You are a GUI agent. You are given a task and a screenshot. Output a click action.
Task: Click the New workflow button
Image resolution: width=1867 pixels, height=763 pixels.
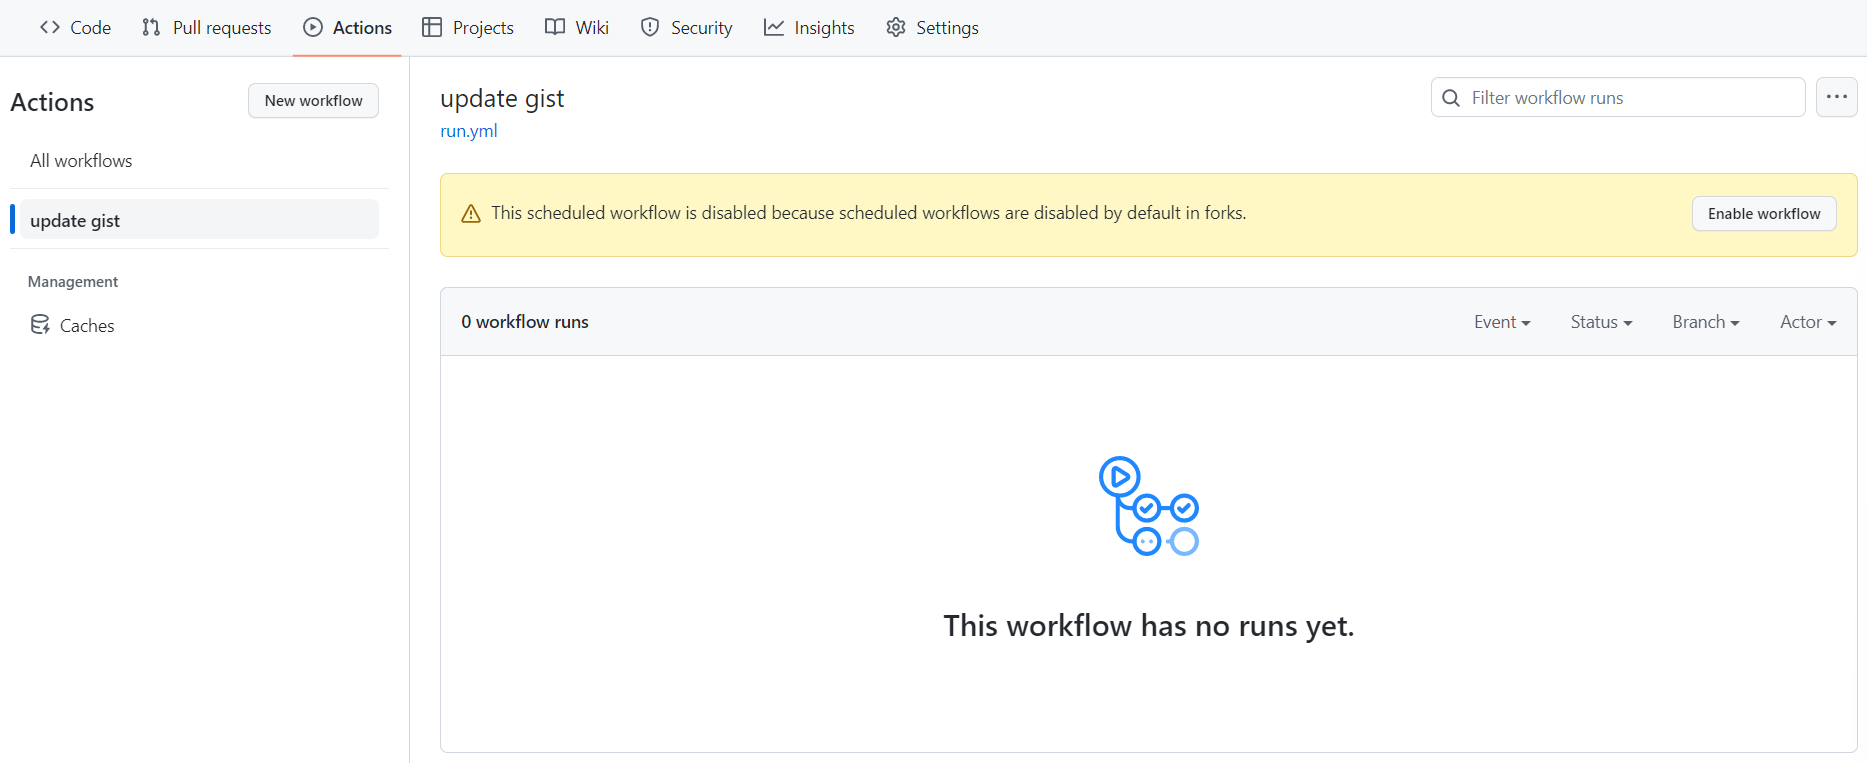313,101
